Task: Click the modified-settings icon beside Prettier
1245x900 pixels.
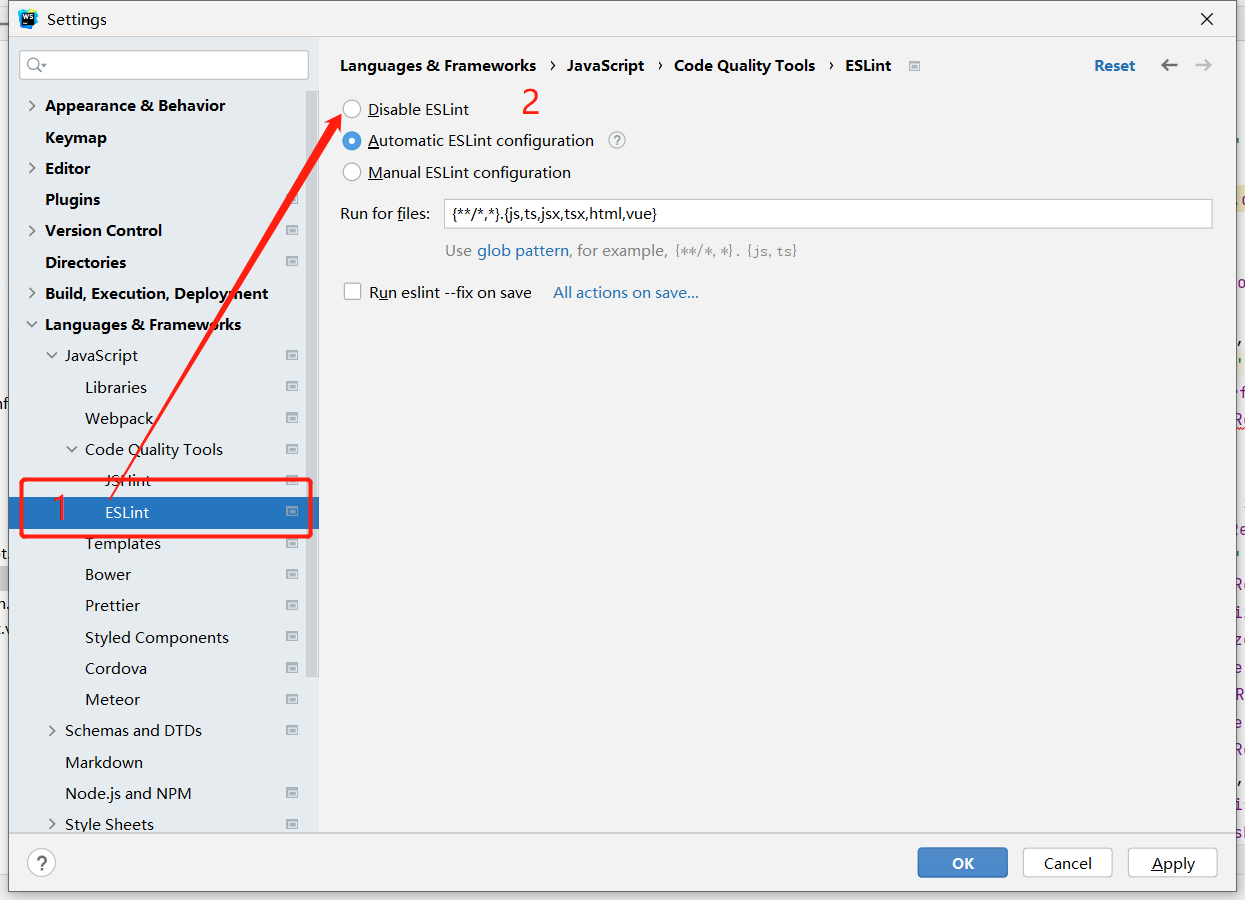Action: [x=291, y=605]
